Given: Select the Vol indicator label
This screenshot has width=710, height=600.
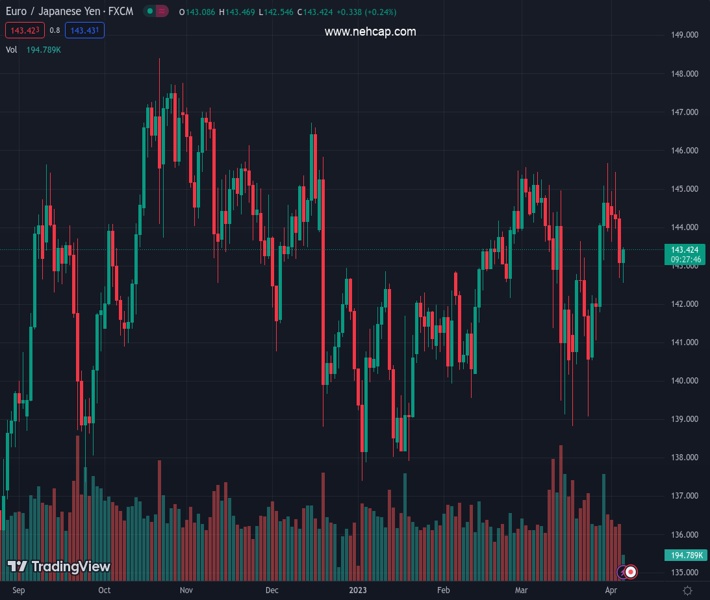Looking at the screenshot, I should coord(12,49).
